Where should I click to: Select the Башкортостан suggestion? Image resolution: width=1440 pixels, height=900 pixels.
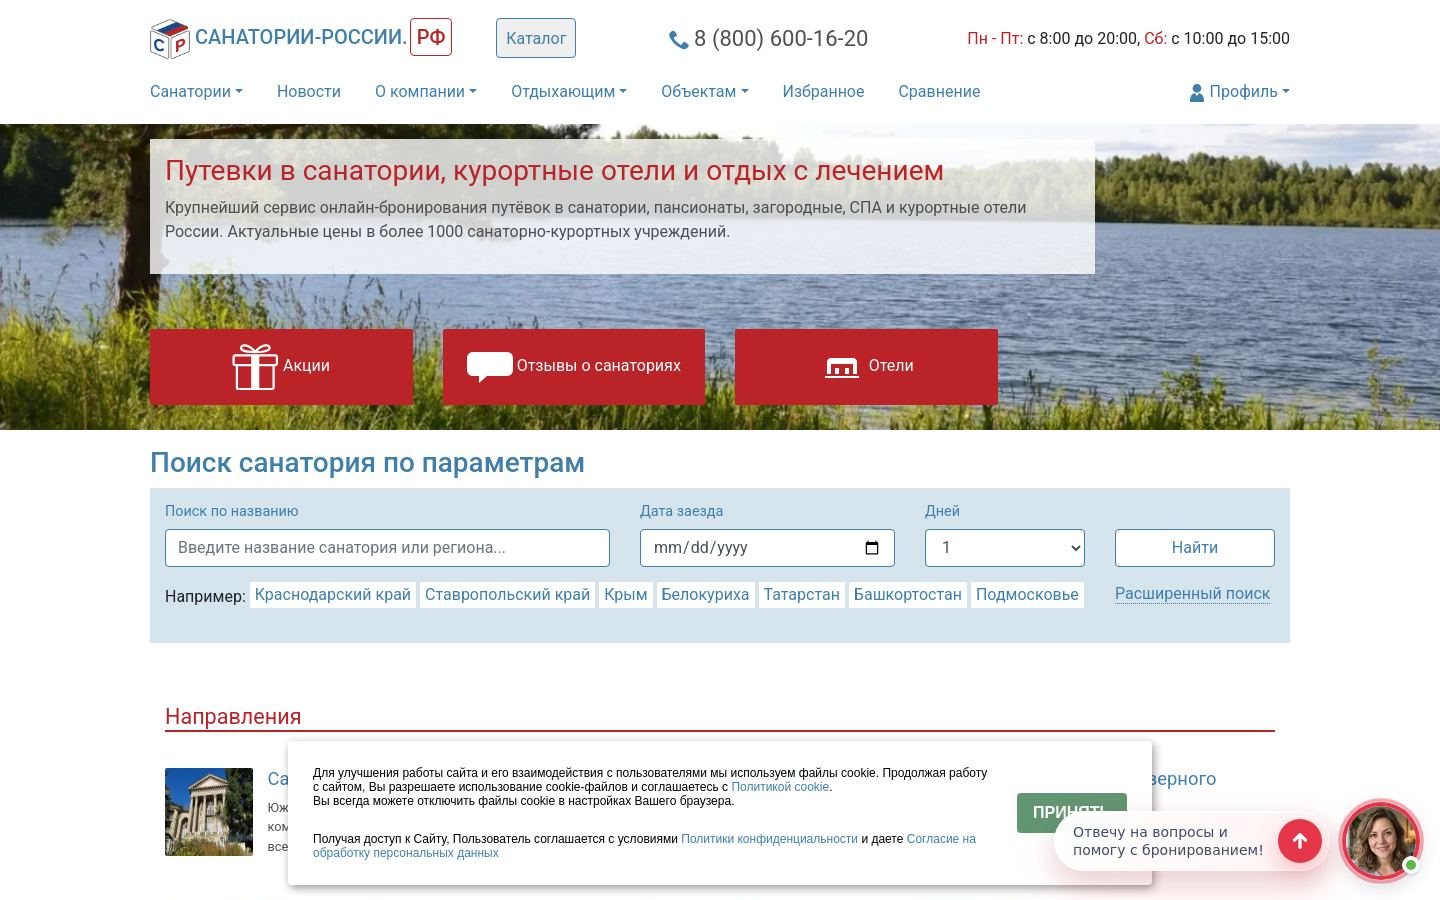[x=908, y=595]
